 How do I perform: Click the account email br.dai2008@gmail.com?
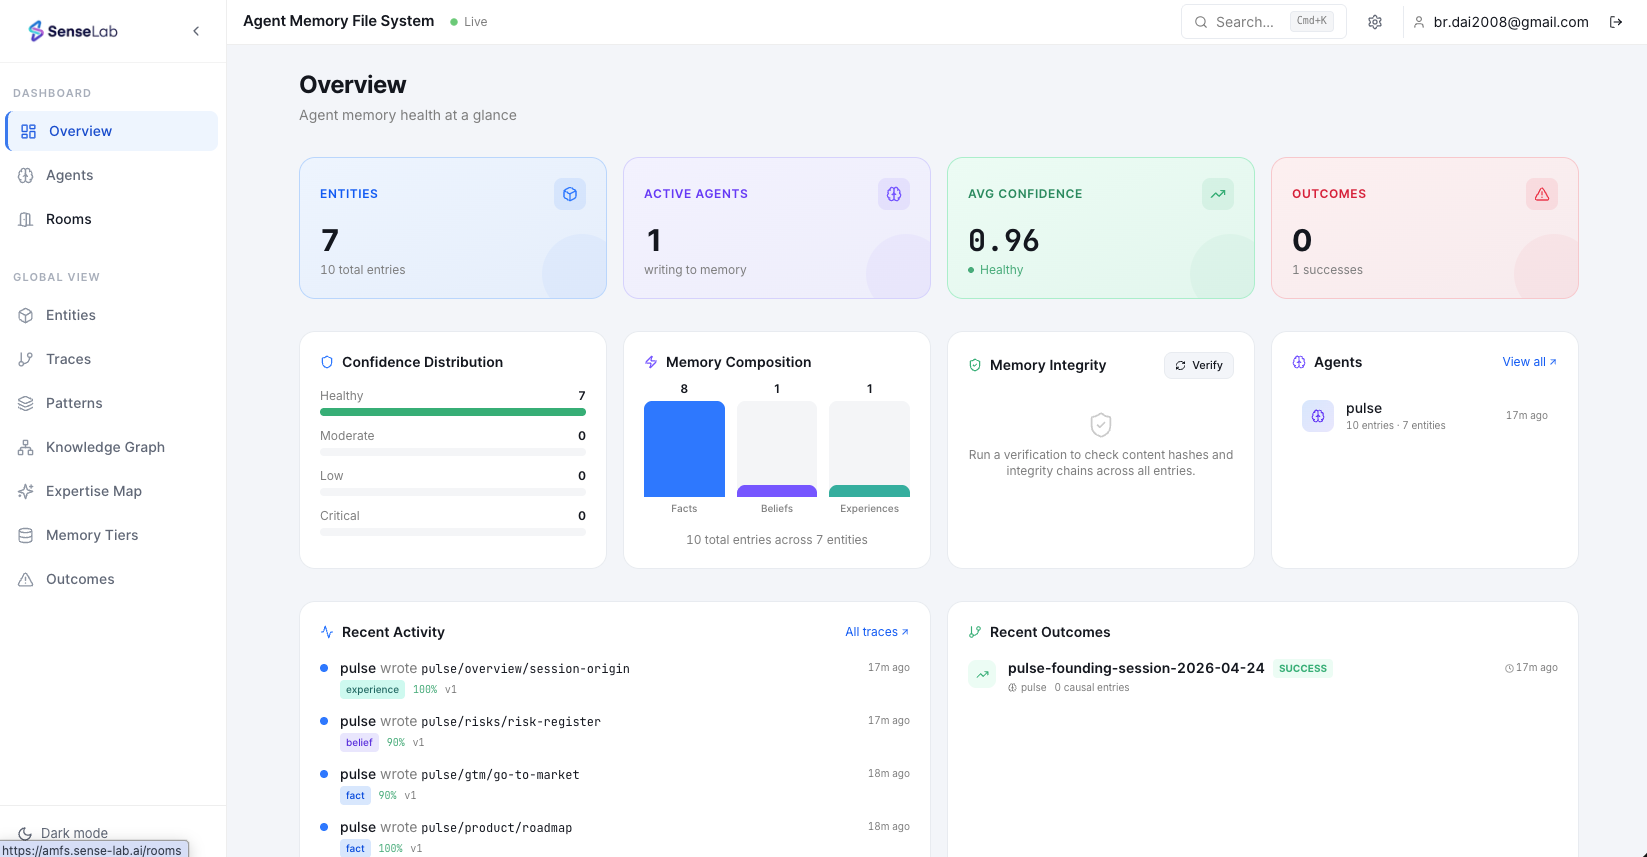(x=1510, y=22)
